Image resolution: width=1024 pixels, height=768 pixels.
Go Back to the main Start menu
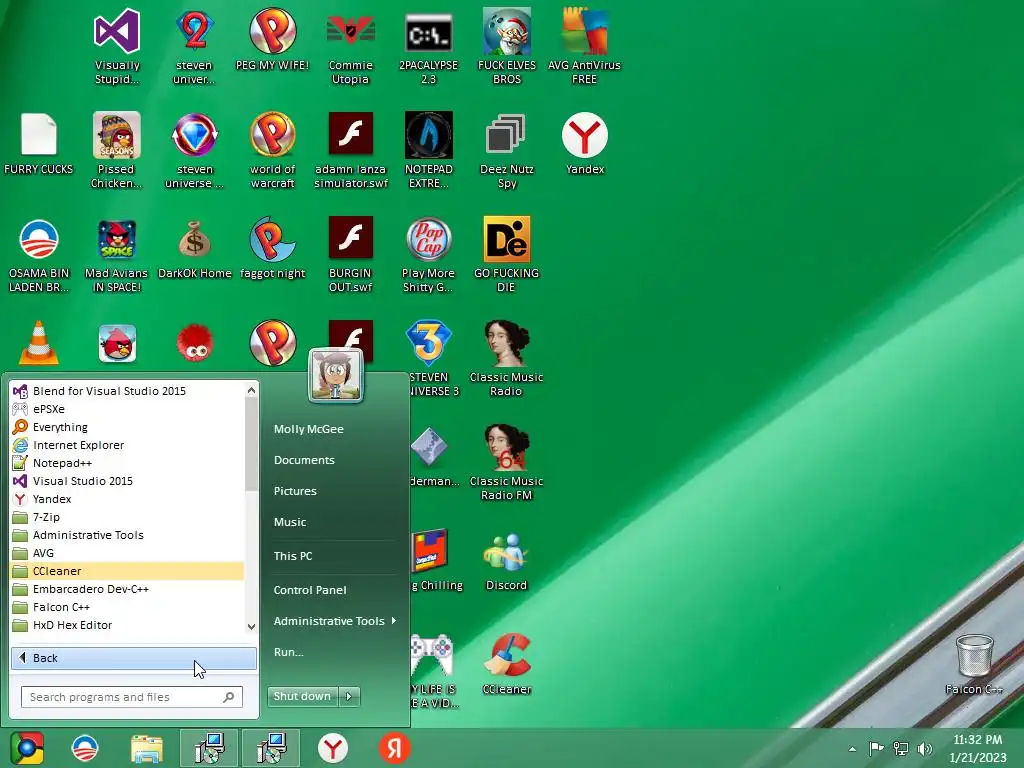pos(134,658)
